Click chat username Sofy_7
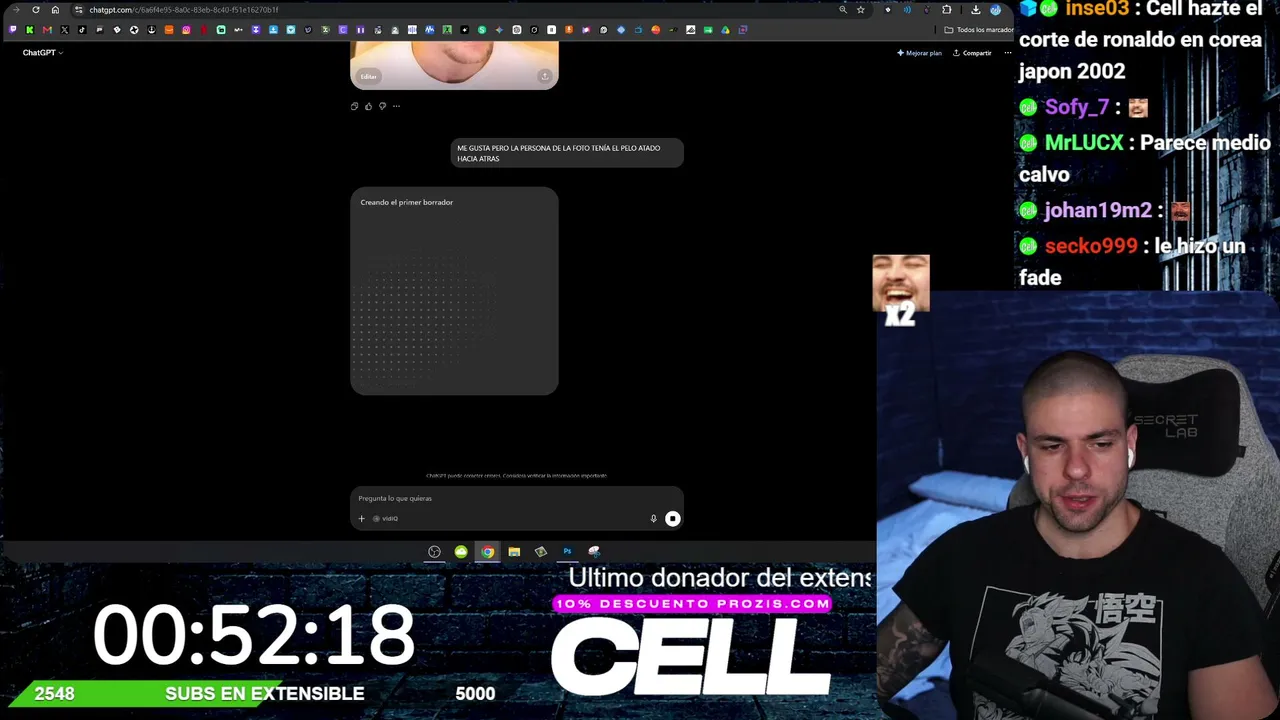The height and width of the screenshot is (720, 1280). pos(1077,107)
